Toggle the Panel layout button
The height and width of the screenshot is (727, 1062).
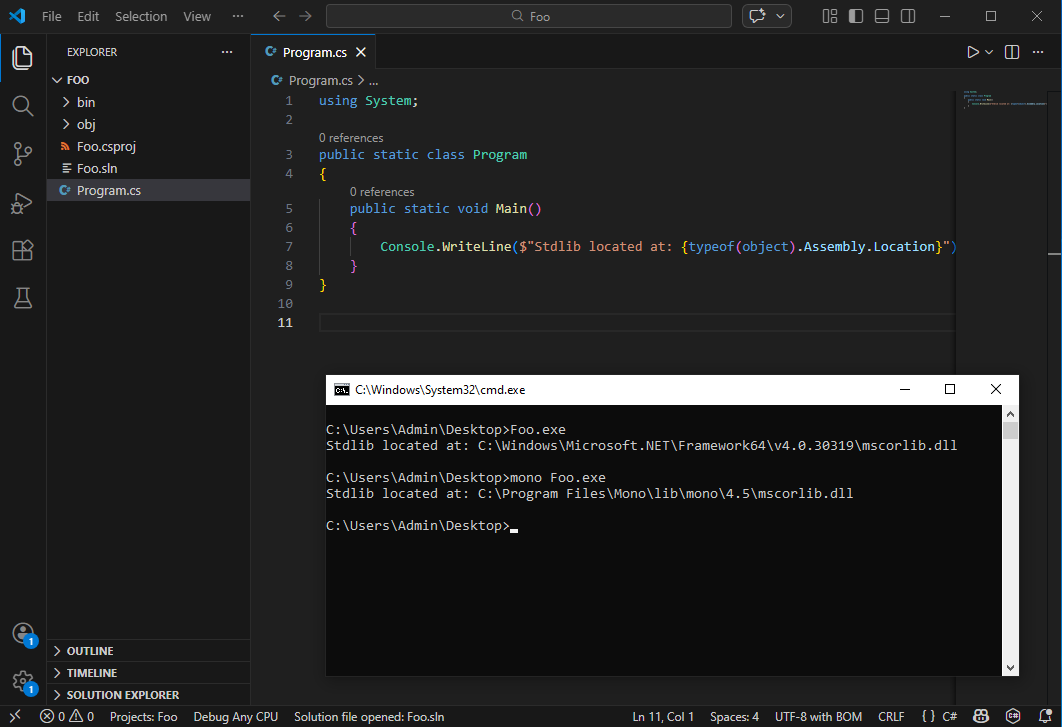pyautogui.click(x=882, y=16)
